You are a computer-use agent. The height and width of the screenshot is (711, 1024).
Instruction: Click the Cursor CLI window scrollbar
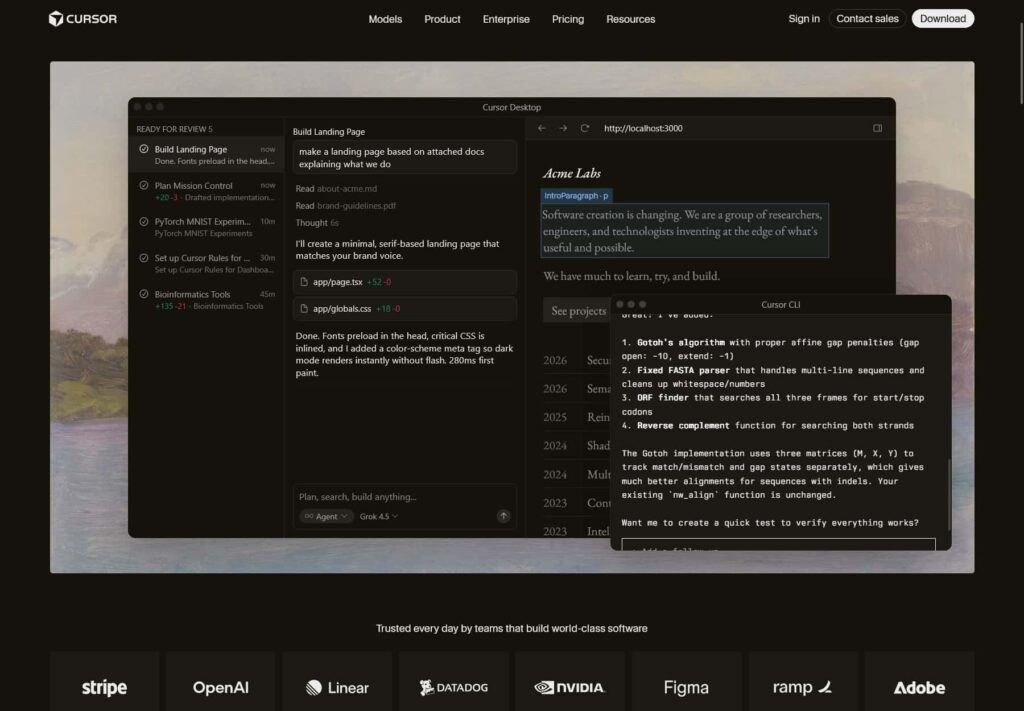[949, 494]
